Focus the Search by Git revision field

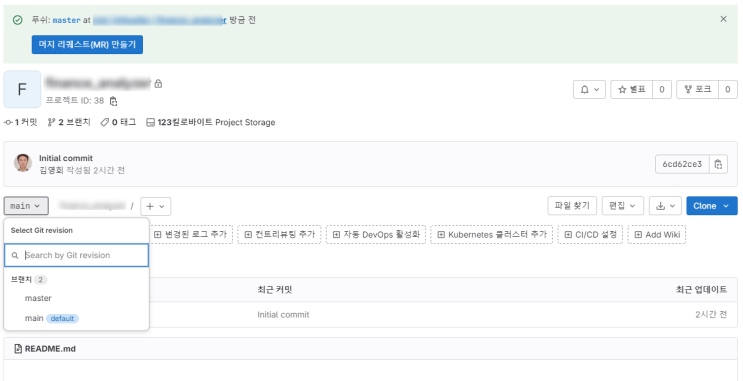(77, 255)
